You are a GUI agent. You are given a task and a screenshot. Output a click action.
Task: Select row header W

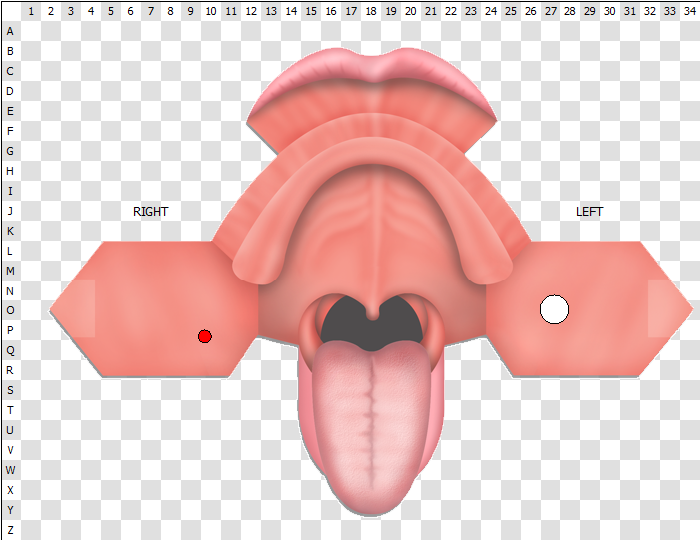[10, 470]
